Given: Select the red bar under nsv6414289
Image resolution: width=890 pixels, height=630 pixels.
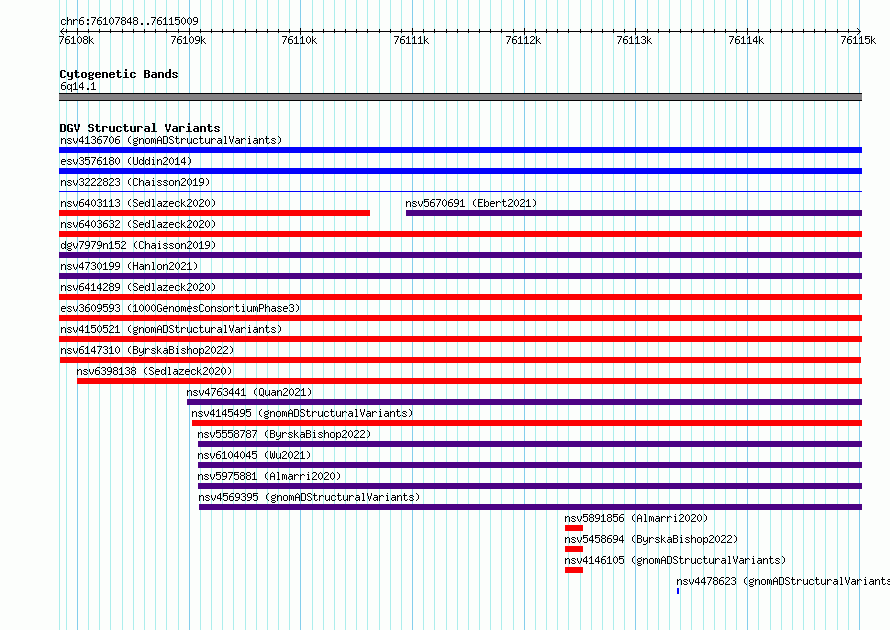Looking at the screenshot, I should 460,297.
